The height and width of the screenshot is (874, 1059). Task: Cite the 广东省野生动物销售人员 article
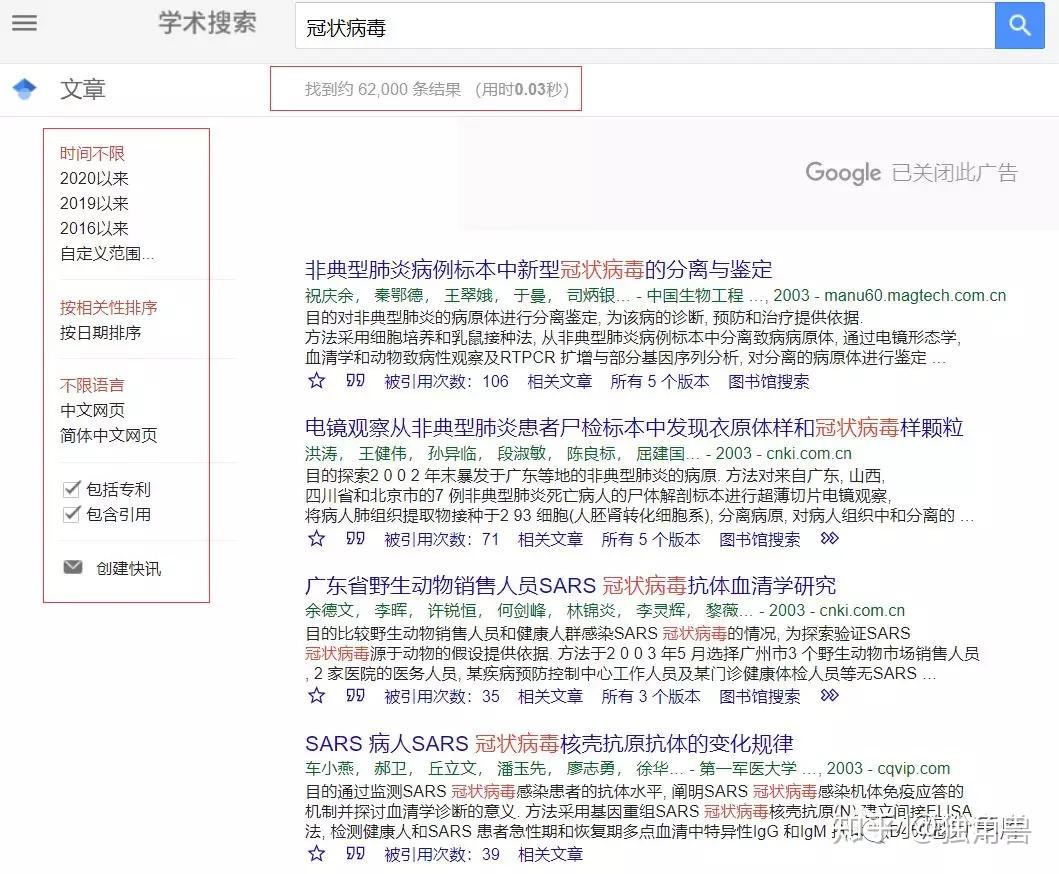[x=355, y=695]
